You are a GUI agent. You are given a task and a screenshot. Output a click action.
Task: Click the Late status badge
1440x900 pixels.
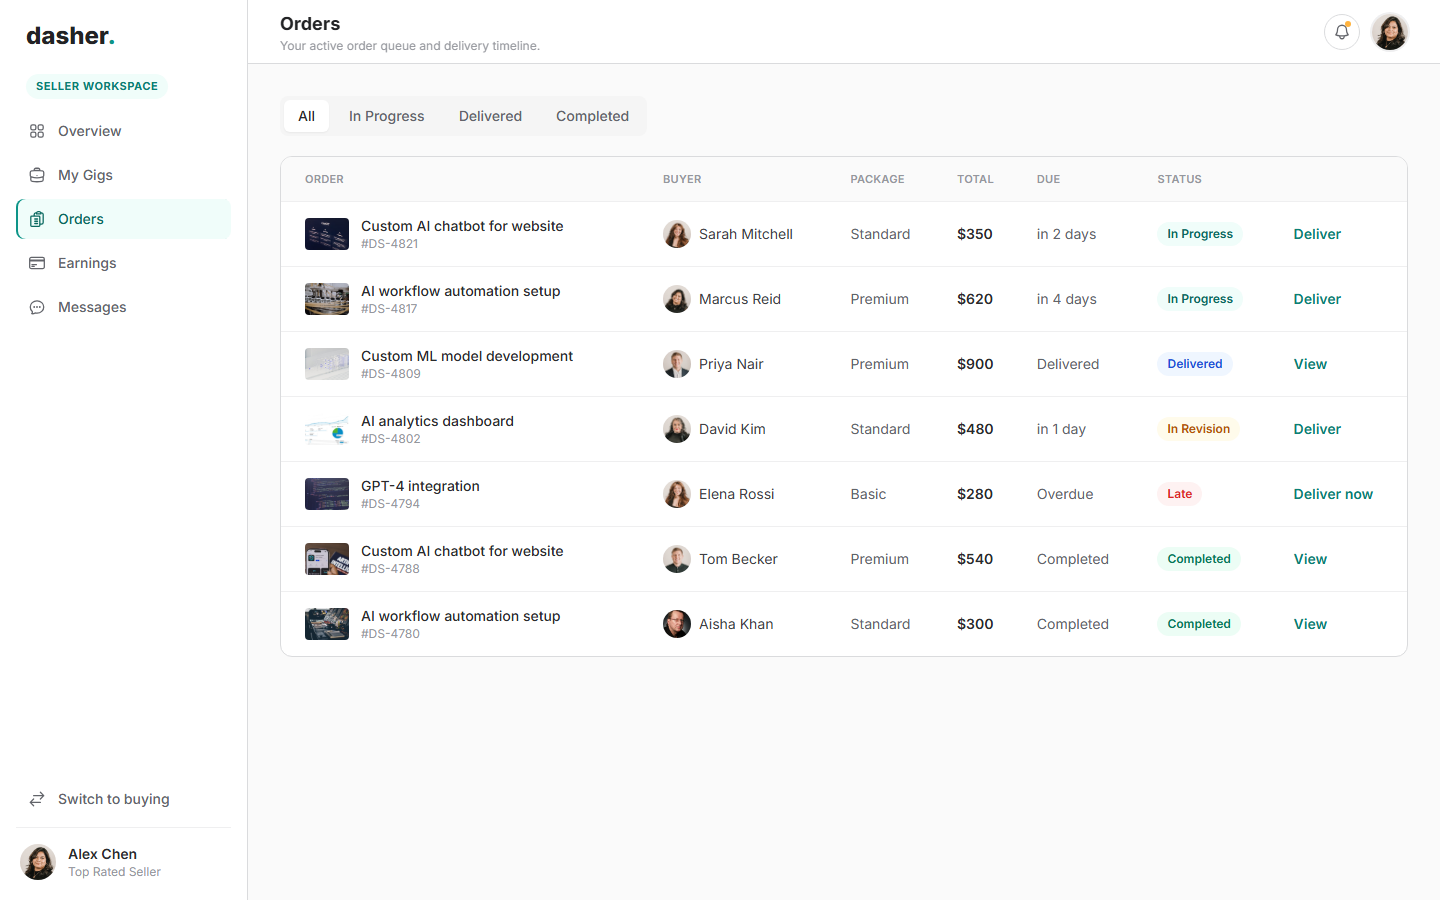click(x=1179, y=494)
